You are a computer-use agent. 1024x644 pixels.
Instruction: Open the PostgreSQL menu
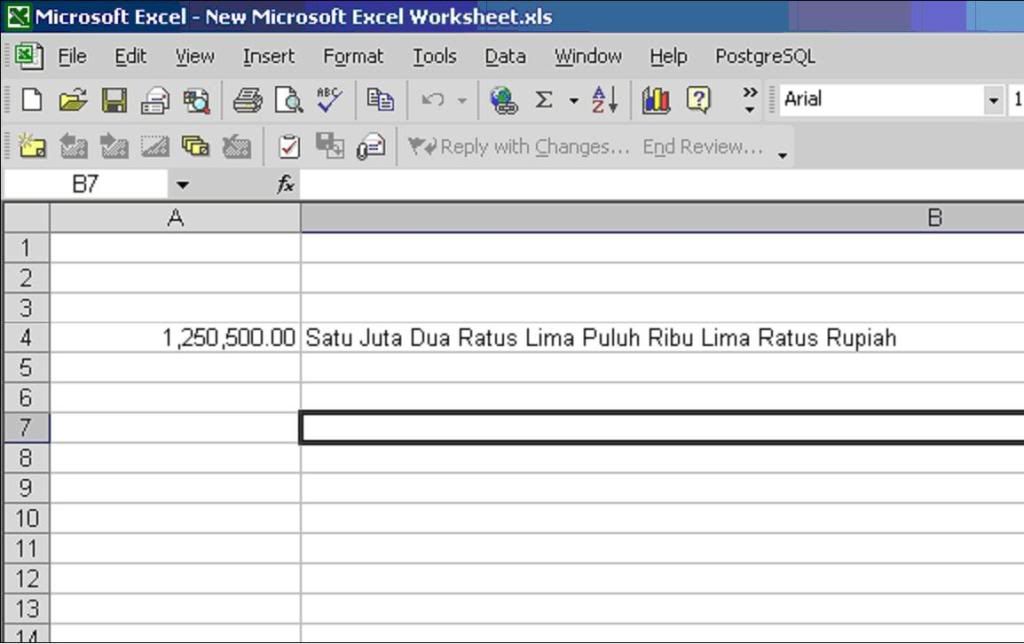click(765, 57)
